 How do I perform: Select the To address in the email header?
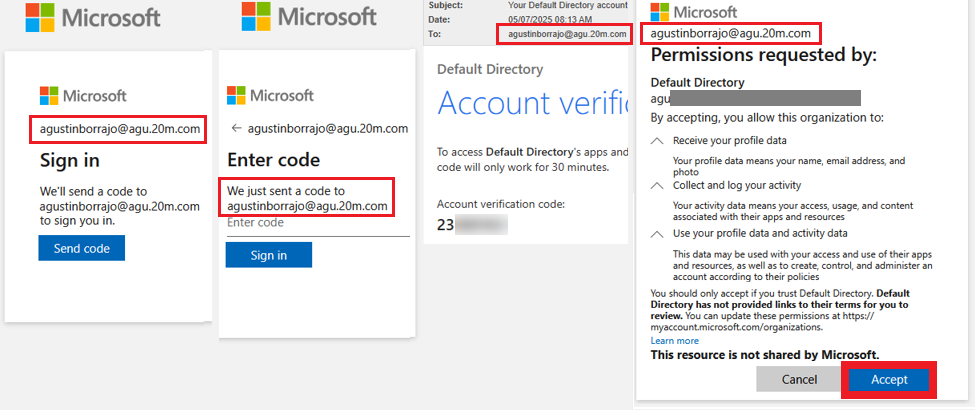567,34
